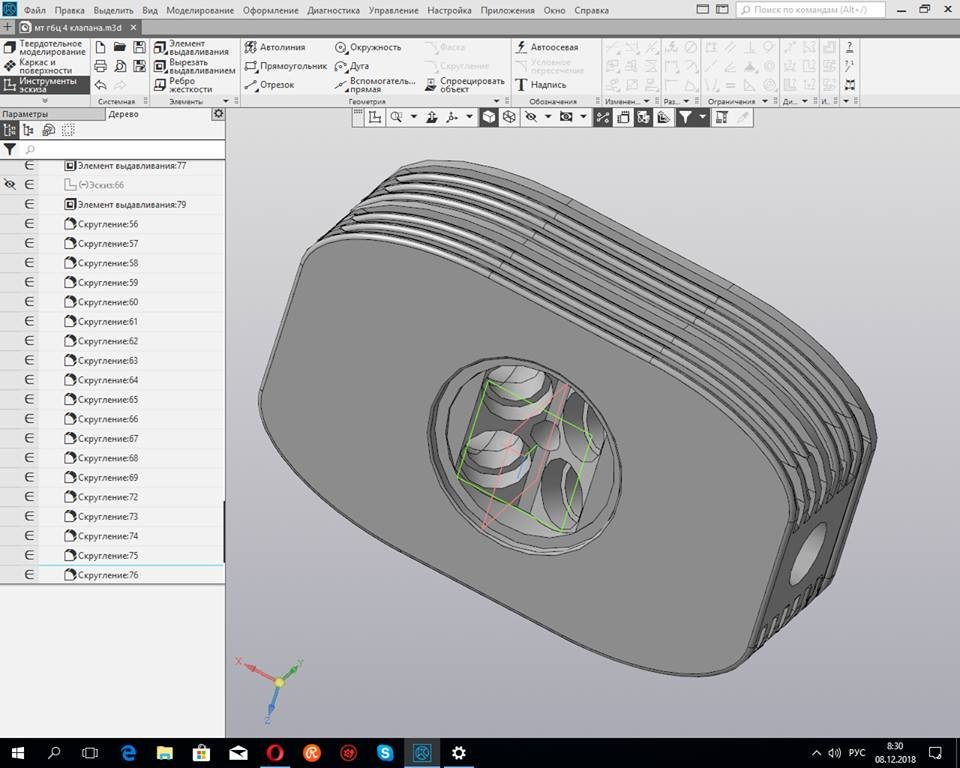The width and height of the screenshot is (960, 768).
Task: Click the save document icon
Action: 139,47
